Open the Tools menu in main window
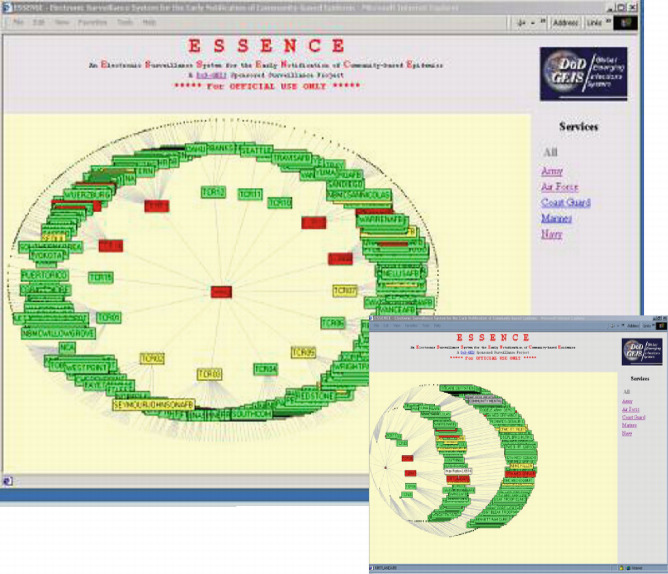The height and width of the screenshot is (574, 668). 122,21
